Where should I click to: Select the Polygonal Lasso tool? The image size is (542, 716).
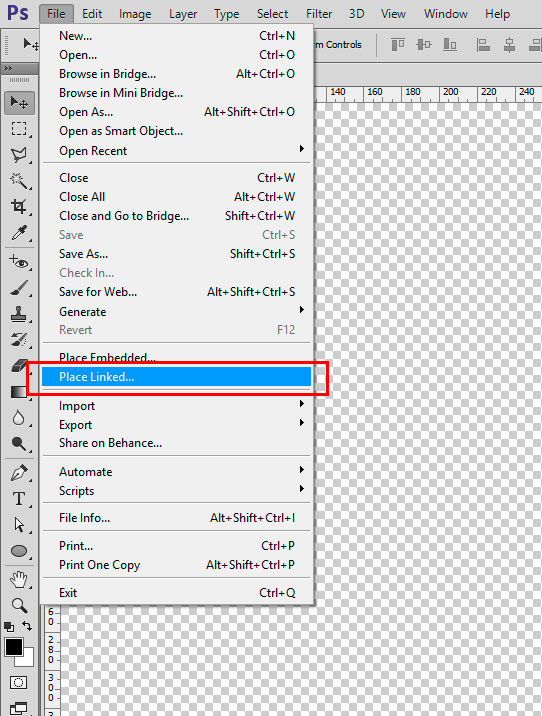(x=19, y=155)
